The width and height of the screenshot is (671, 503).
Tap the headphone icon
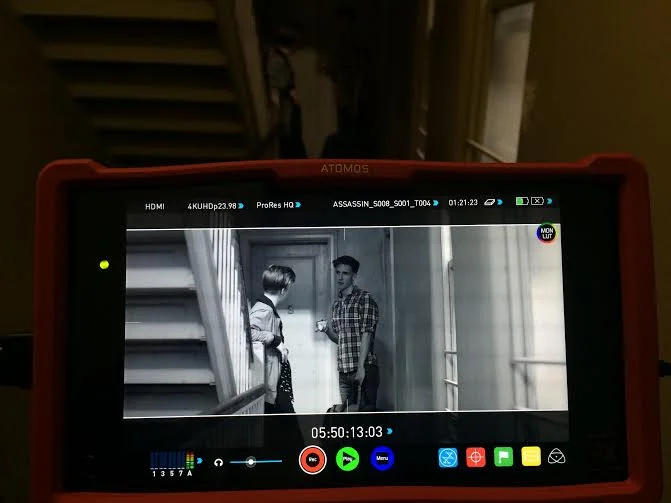coord(219,462)
